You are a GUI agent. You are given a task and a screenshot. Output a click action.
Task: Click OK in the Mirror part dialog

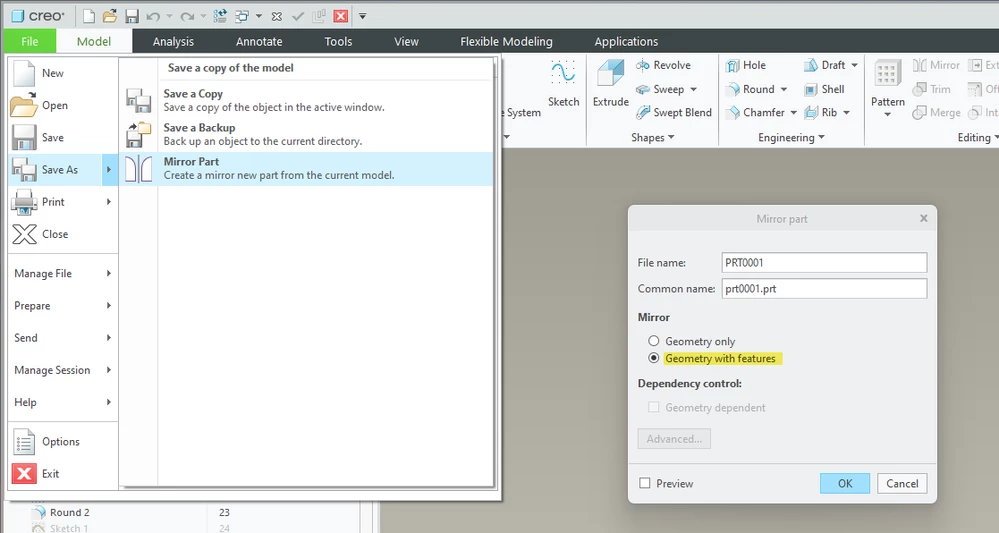[x=845, y=483]
